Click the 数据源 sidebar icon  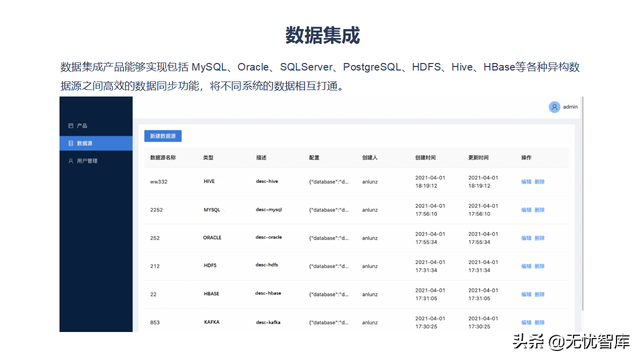tap(71, 143)
